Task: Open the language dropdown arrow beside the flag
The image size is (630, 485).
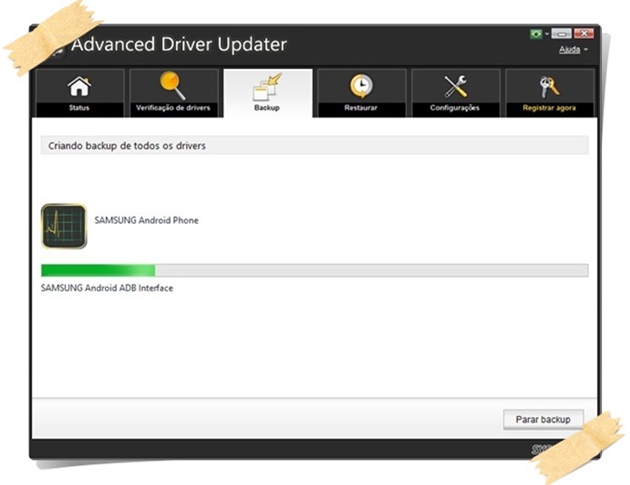Action: (546, 34)
